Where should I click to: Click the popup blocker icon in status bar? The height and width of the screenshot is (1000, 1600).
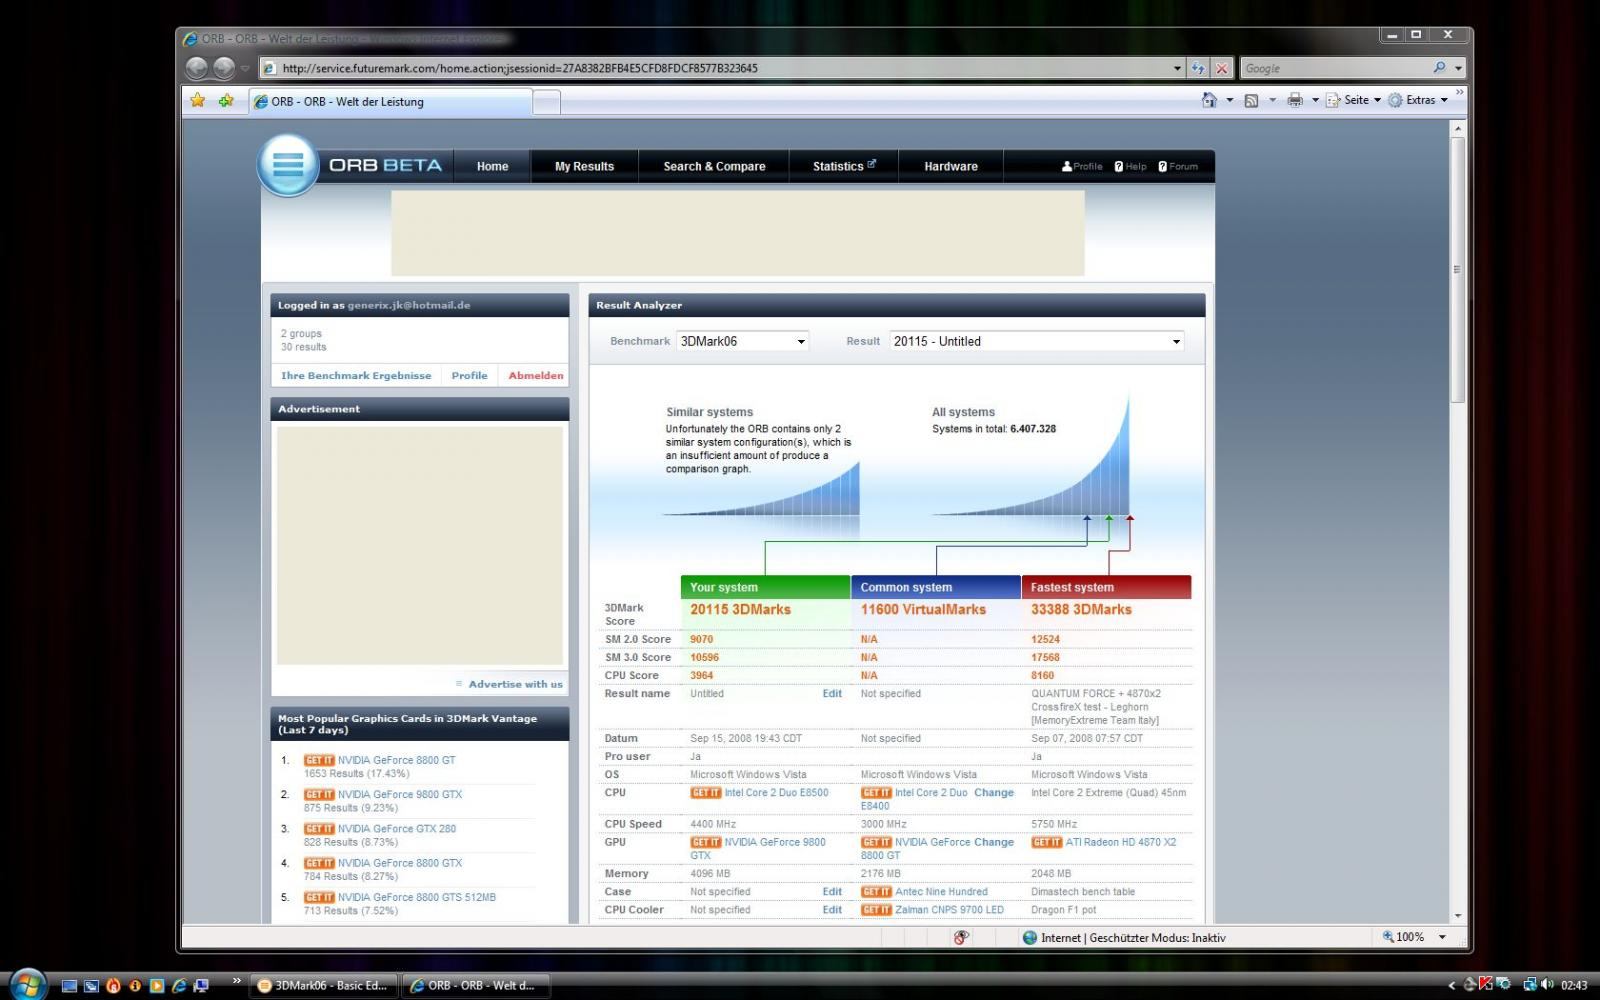click(x=961, y=937)
